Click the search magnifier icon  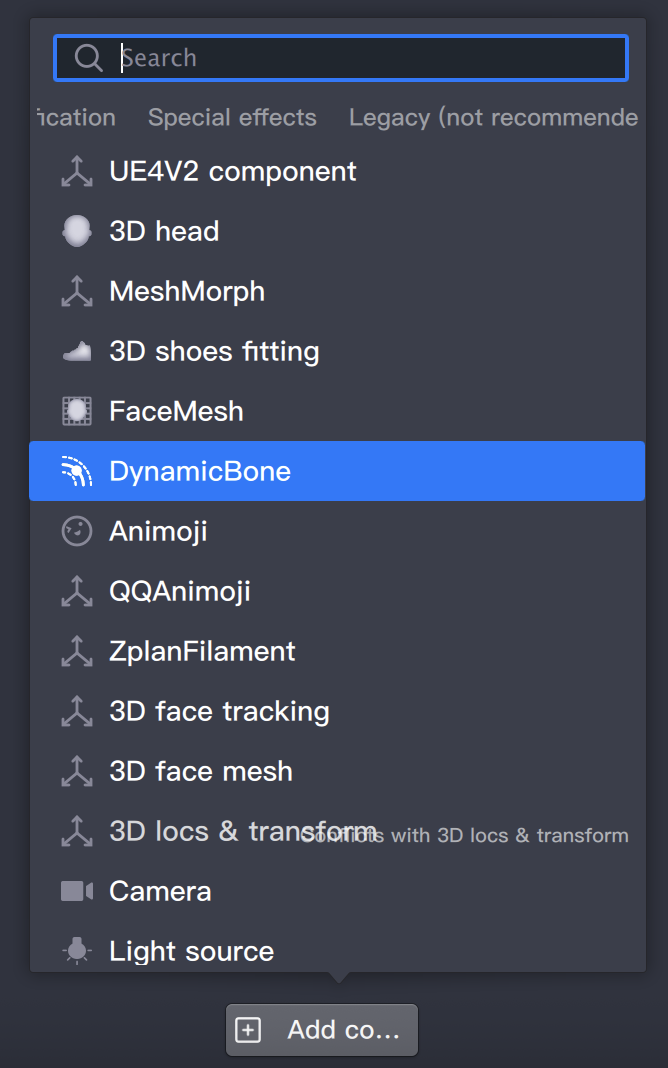tap(89, 58)
